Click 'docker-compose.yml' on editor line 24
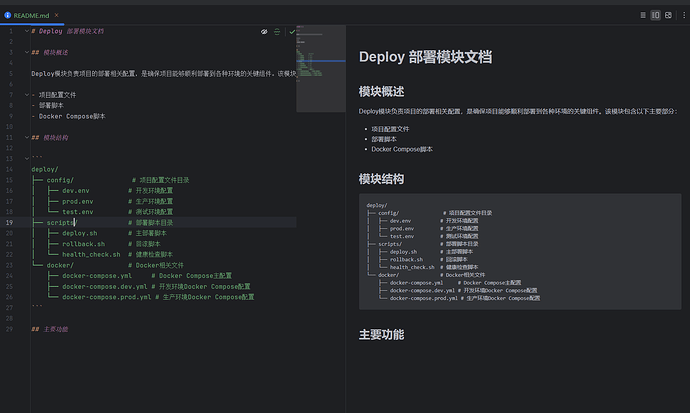The width and height of the screenshot is (690, 413). (x=97, y=276)
